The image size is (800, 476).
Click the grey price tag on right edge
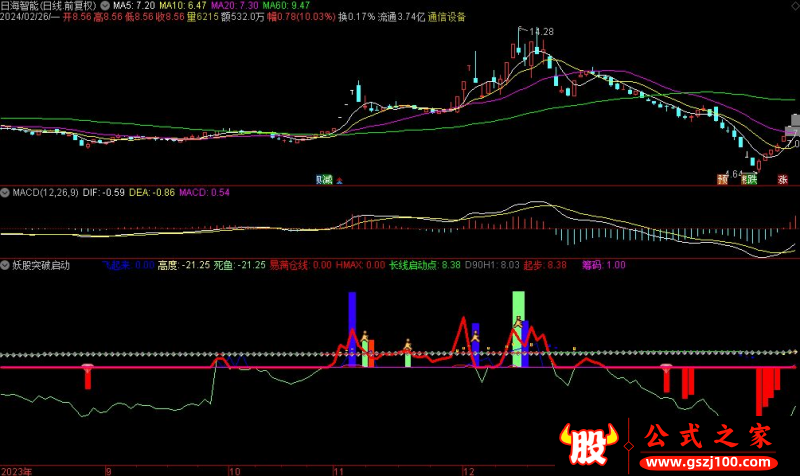point(791,129)
